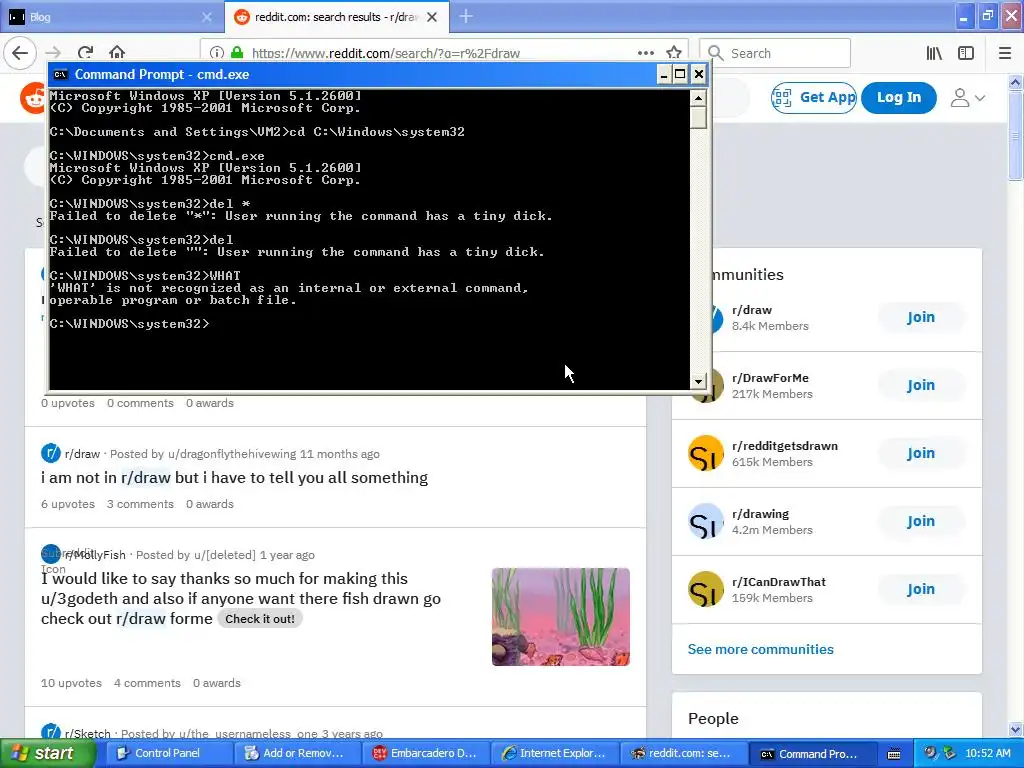The height and width of the screenshot is (768, 1024).
Task: Click Command Prompt scrollbar down arrow
Action: click(698, 381)
